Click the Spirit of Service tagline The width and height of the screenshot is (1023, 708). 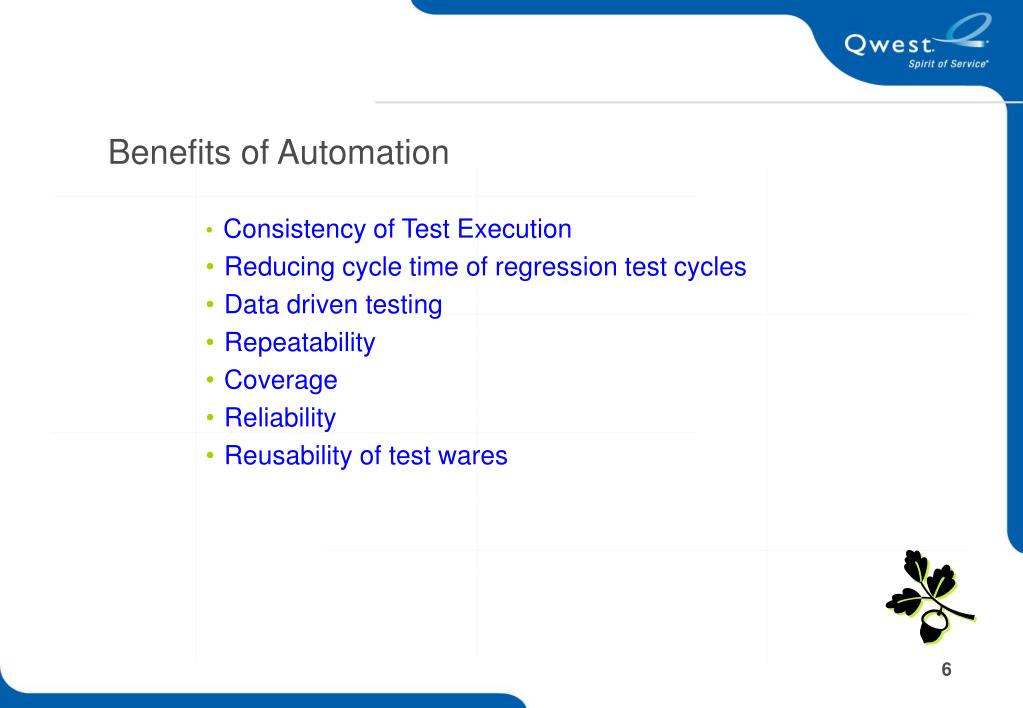948,63
